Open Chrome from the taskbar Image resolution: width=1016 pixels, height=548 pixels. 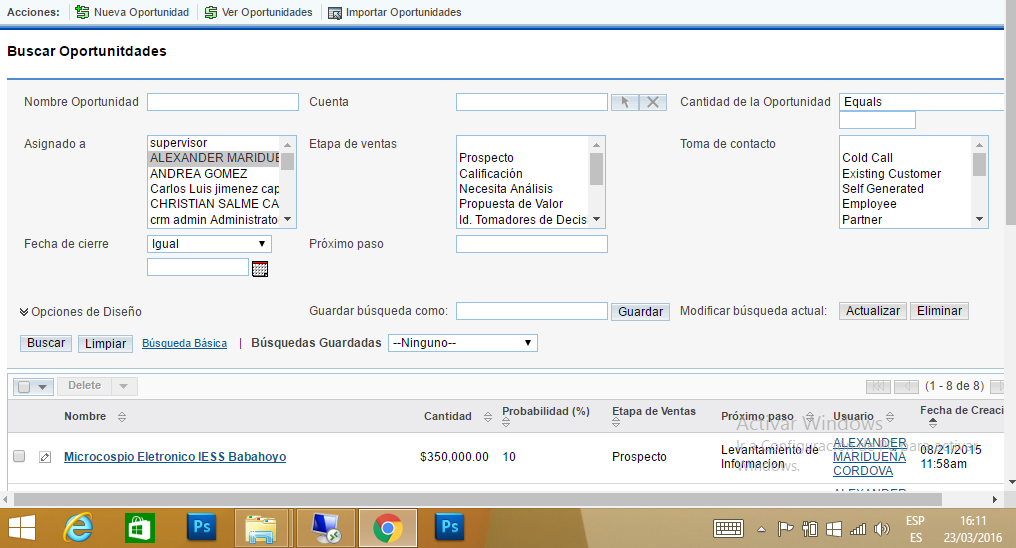(387, 527)
